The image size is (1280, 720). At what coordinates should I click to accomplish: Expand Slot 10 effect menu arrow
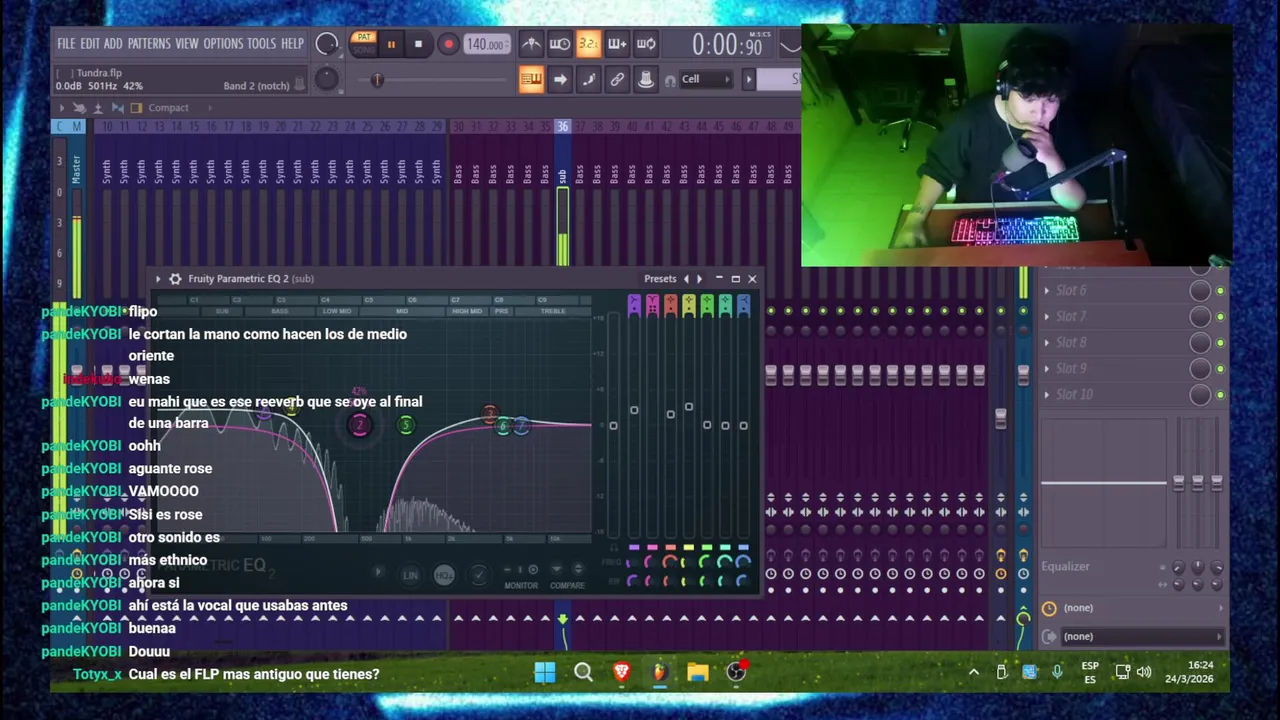1047,395
